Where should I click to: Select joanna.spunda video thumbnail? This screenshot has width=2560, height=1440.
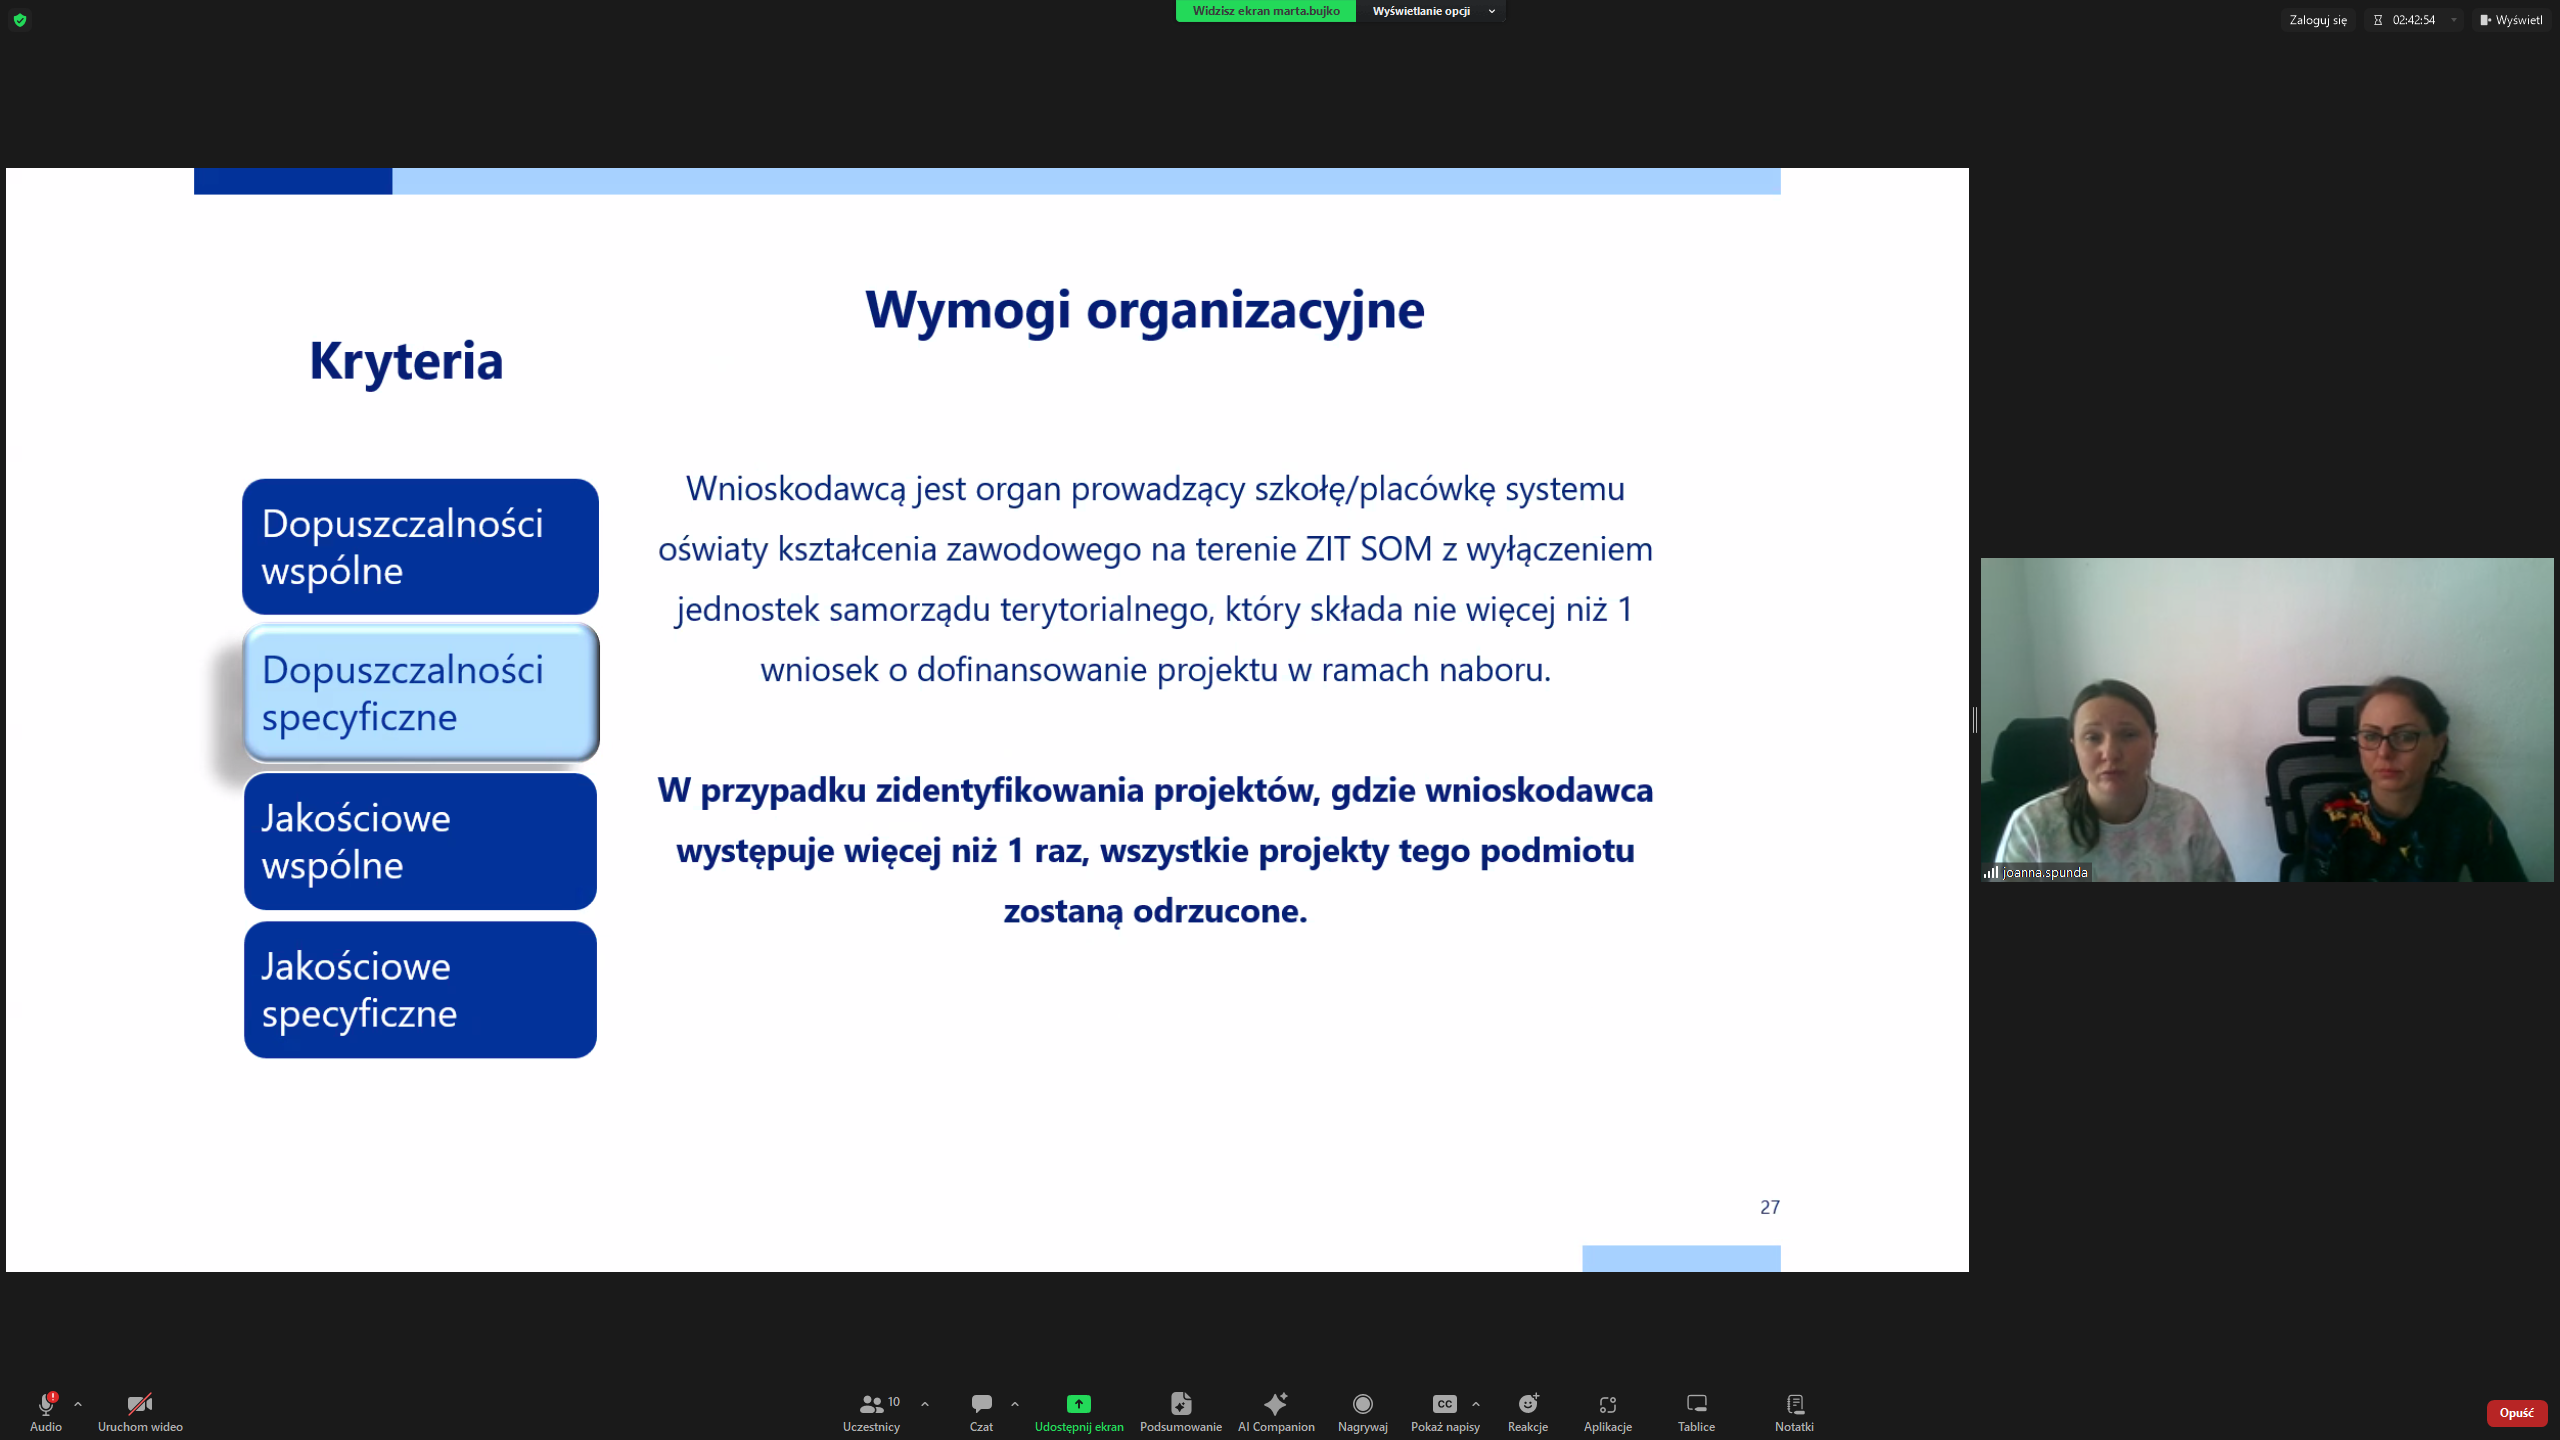[2266, 720]
